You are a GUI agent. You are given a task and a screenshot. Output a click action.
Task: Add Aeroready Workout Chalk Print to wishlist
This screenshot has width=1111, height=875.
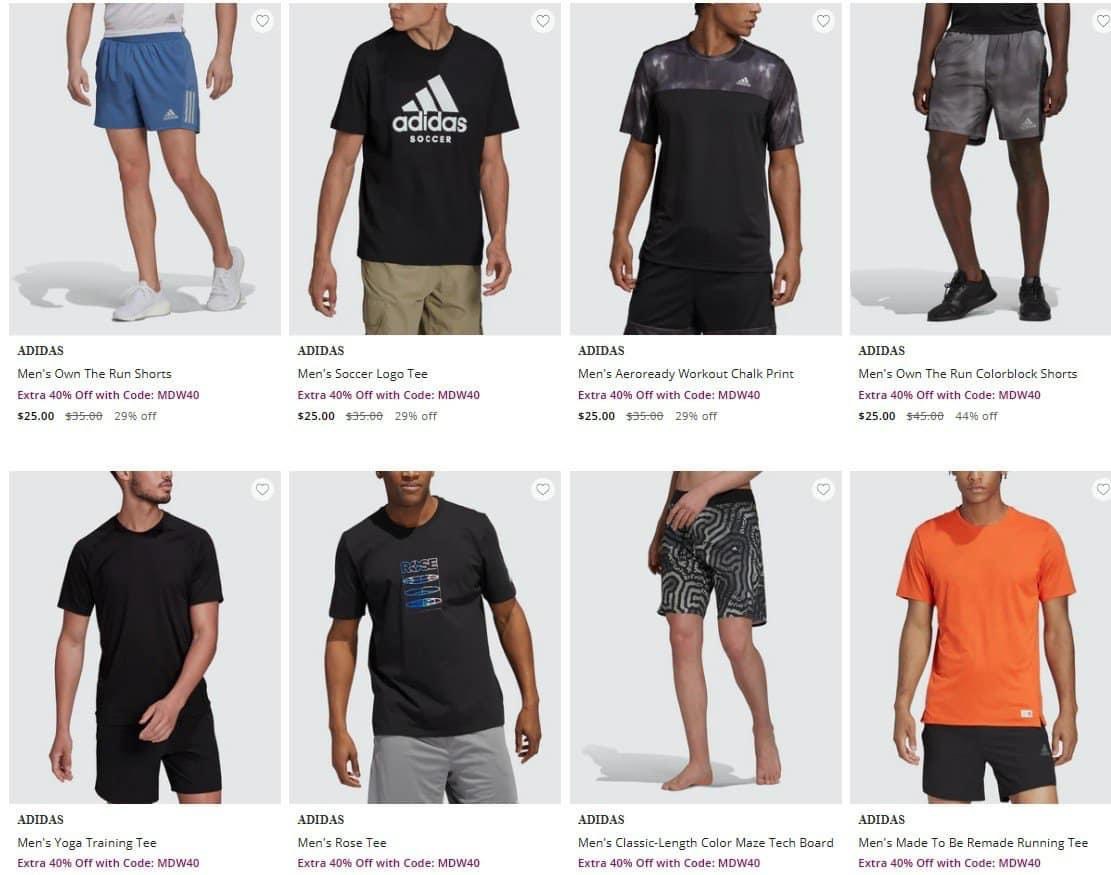pyautogui.click(x=823, y=21)
